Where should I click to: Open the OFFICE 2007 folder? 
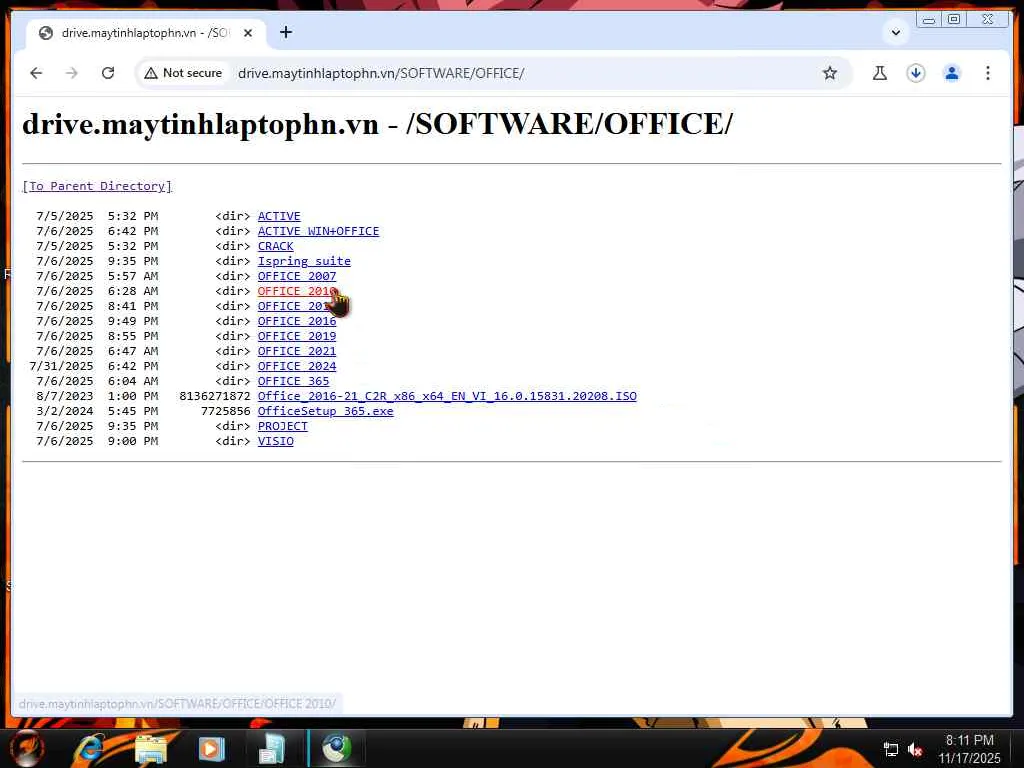[296, 276]
